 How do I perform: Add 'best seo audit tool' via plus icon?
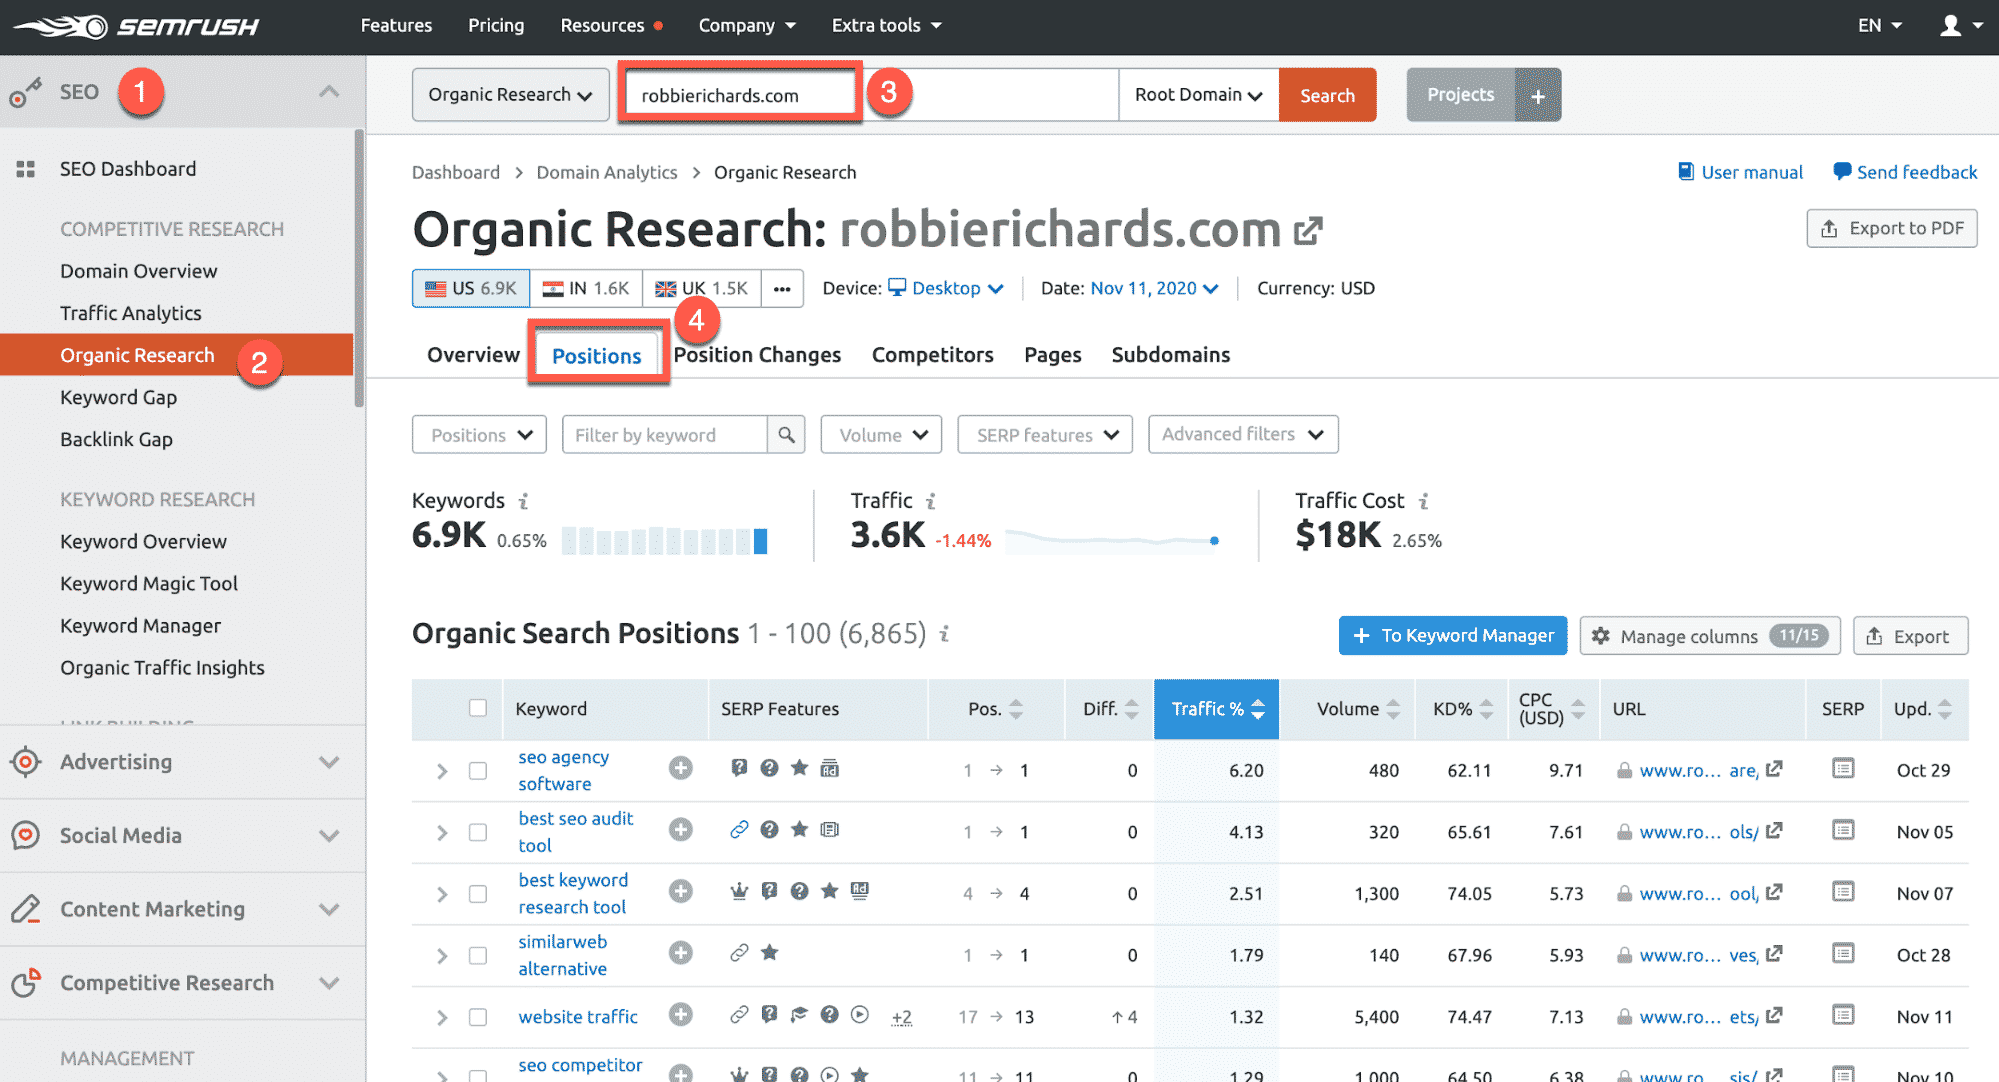pyautogui.click(x=681, y=830)
